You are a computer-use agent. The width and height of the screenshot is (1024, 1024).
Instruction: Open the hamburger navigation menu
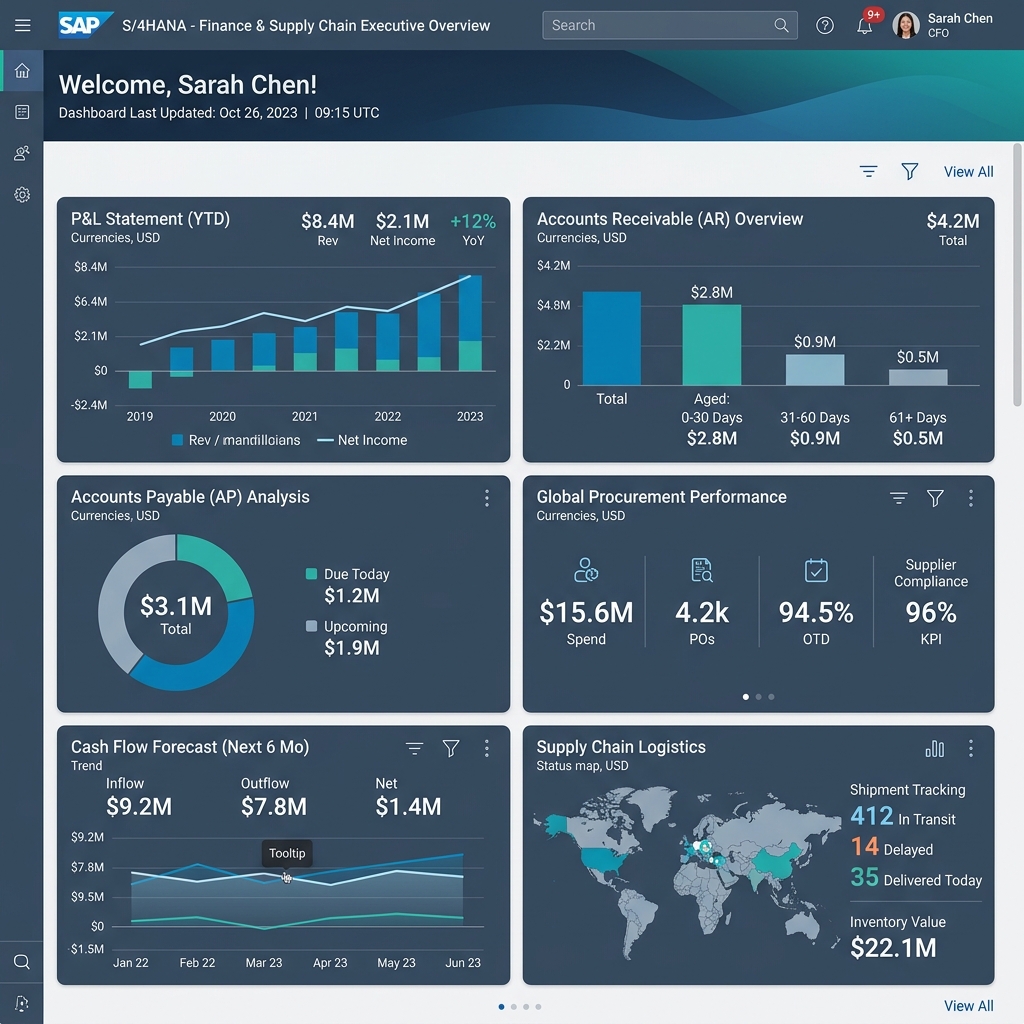pyautogui.click(x=23, y=25)
